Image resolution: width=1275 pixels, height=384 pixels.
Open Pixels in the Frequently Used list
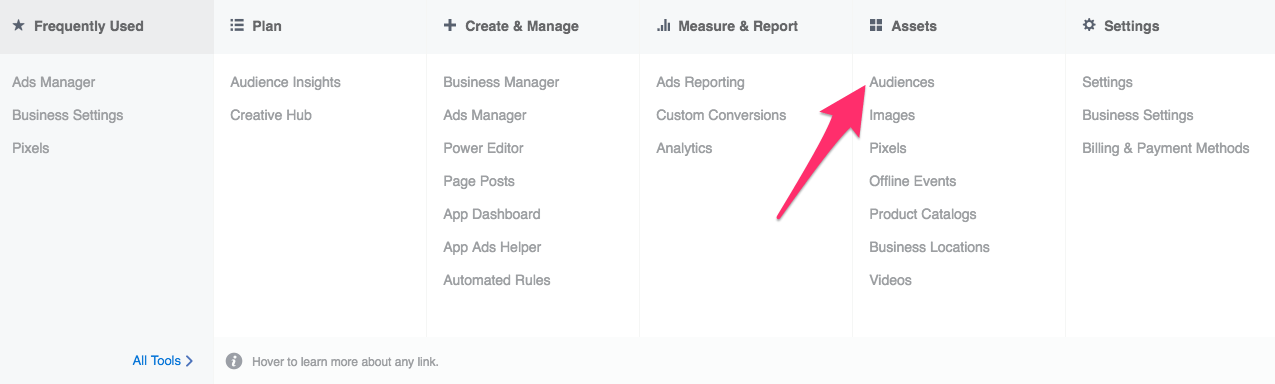click(x=30, y=148)
